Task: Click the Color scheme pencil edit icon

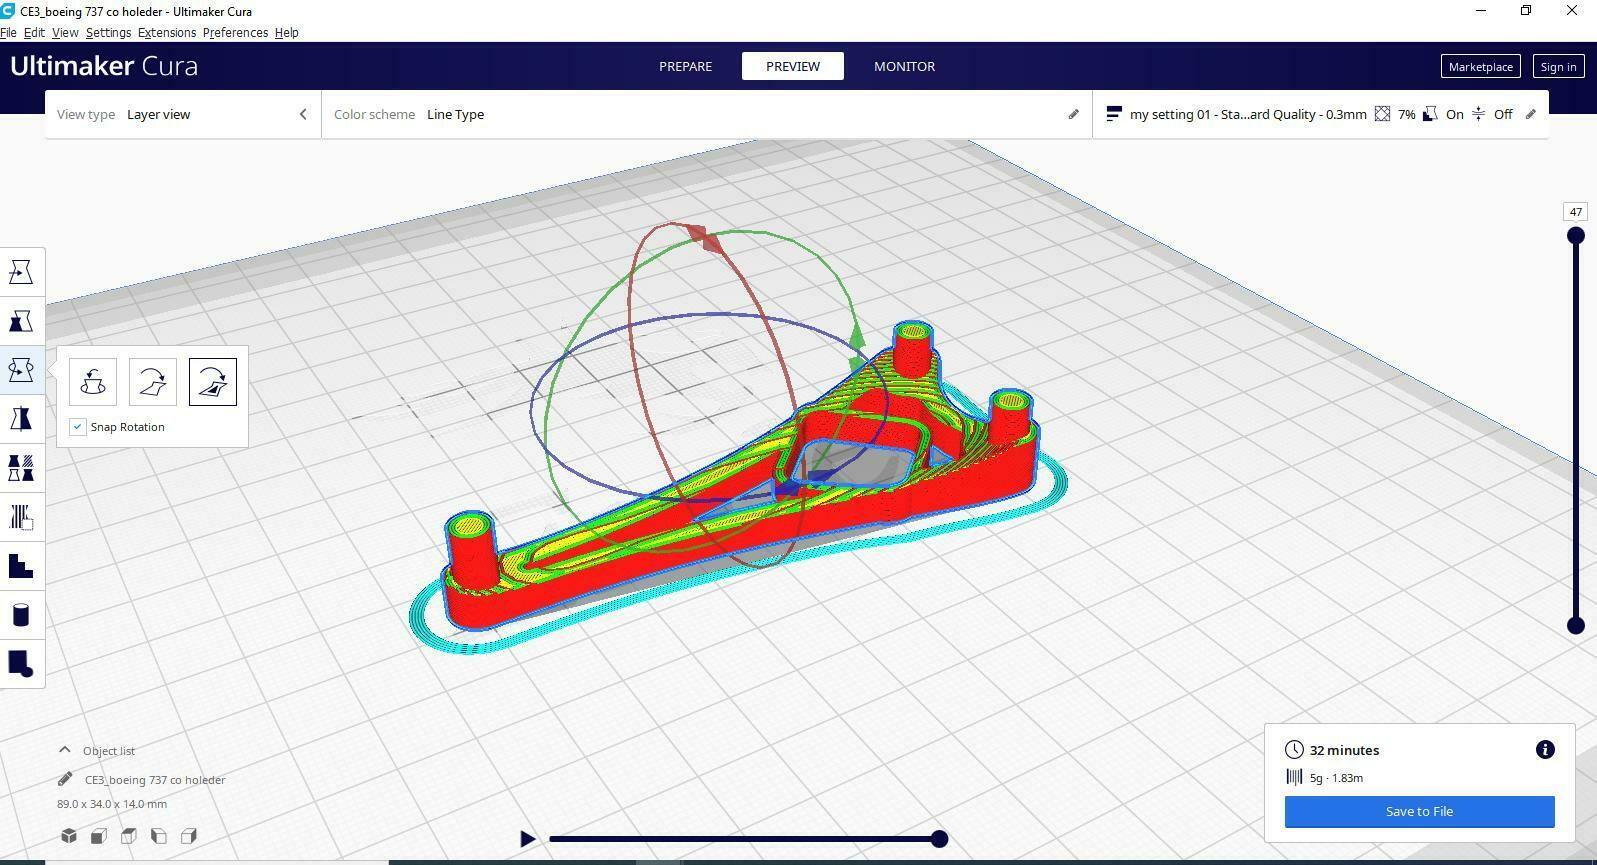Action: [x=1074, y=115]
